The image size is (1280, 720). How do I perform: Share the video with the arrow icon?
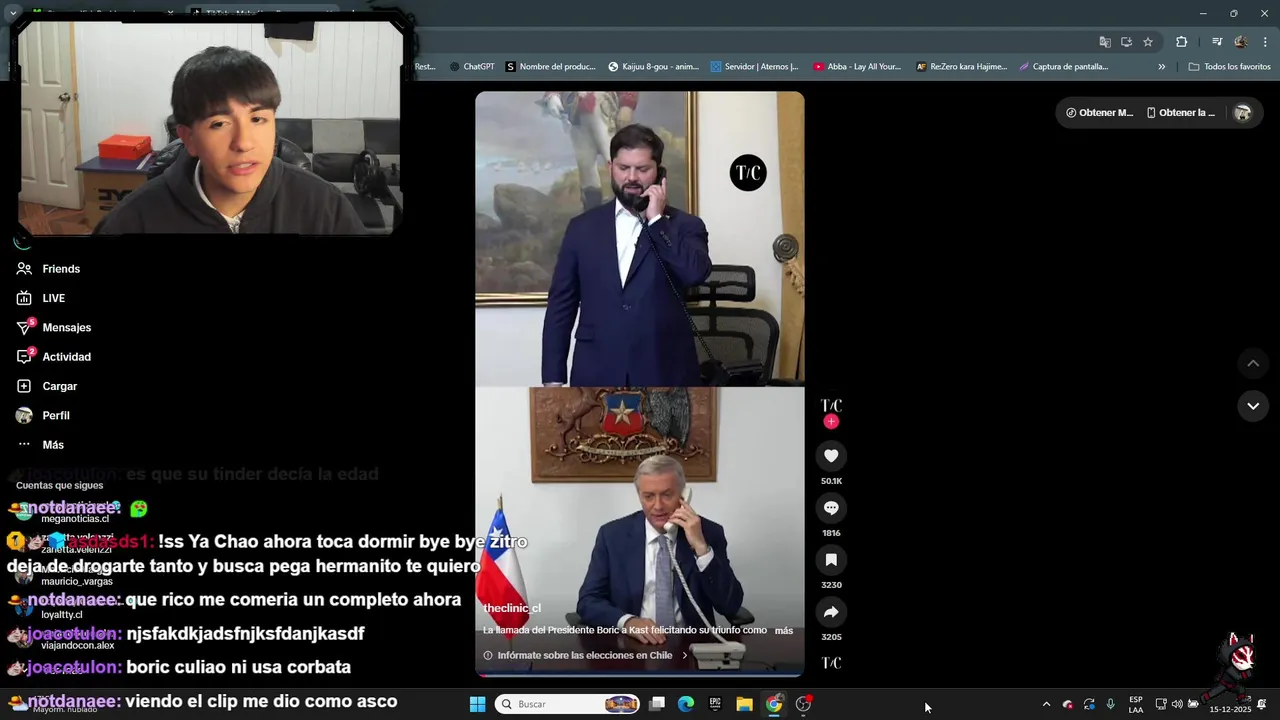click(x=831, y=612)
